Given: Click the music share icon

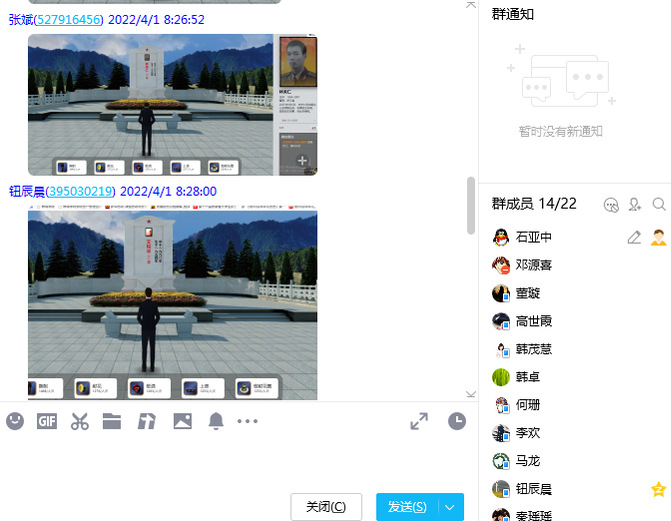Looking at the screenshot, I should click(x=146, y=421).
